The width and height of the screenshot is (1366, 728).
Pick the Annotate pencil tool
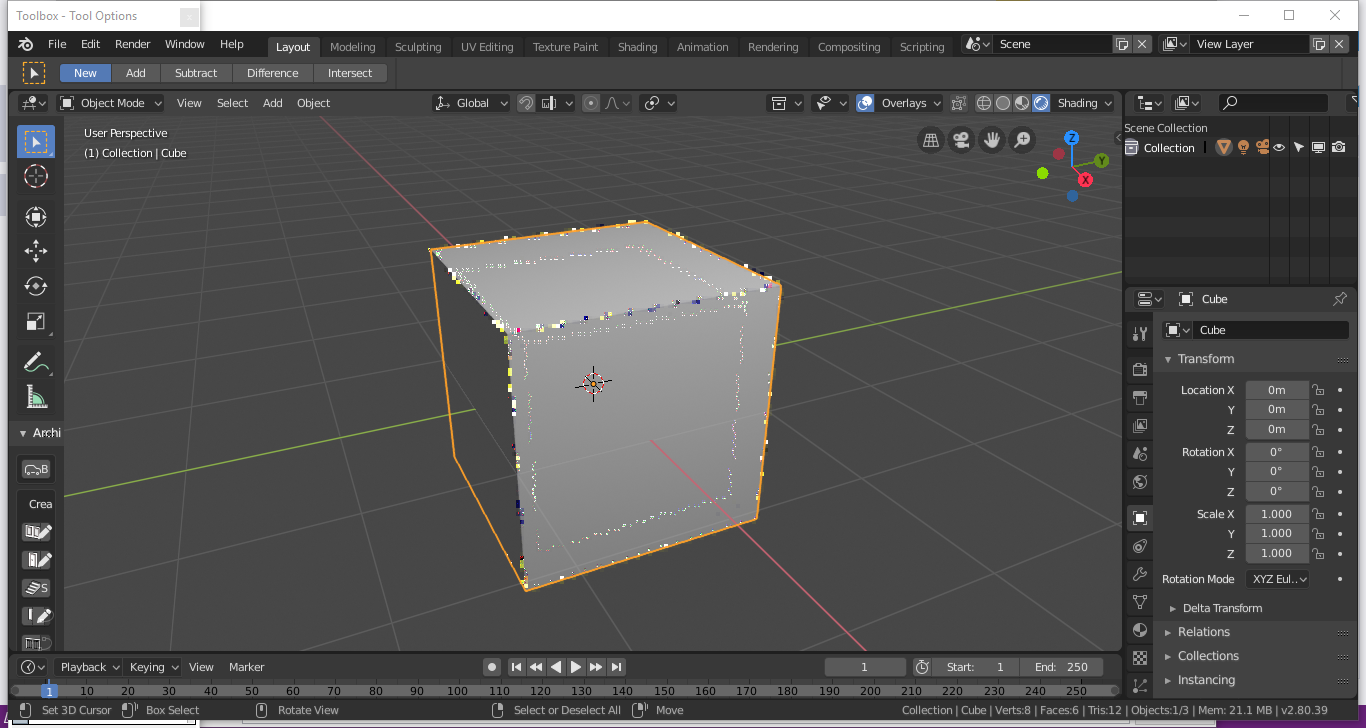click(36, 362)
